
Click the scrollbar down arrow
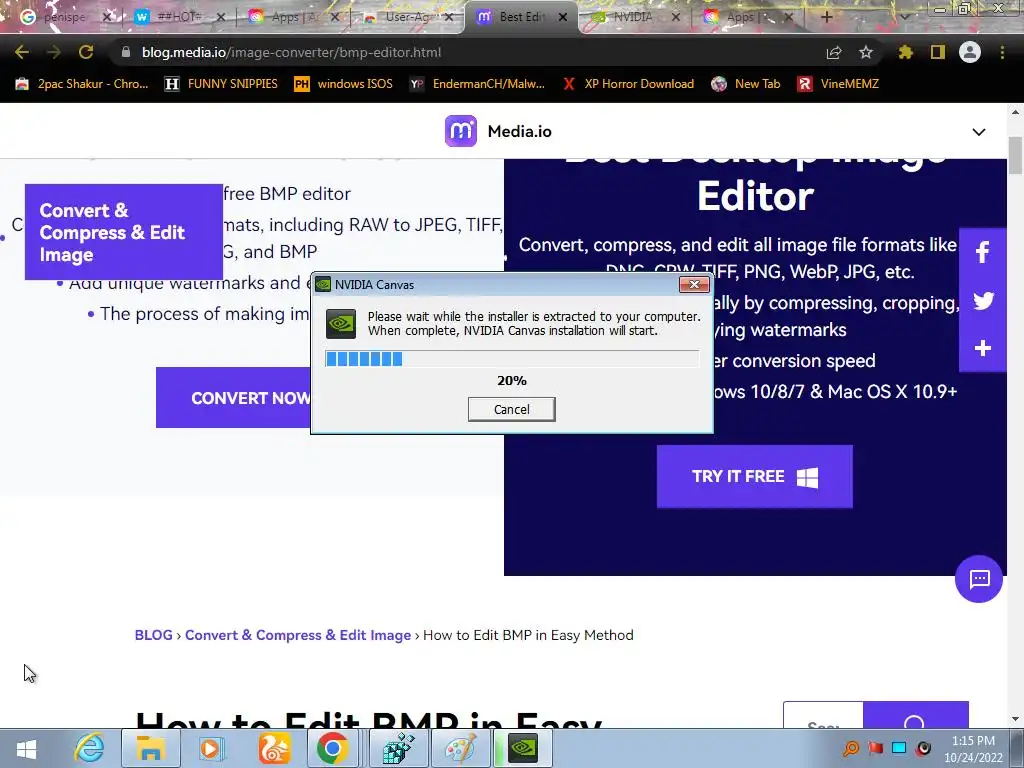pos(1015,719)
